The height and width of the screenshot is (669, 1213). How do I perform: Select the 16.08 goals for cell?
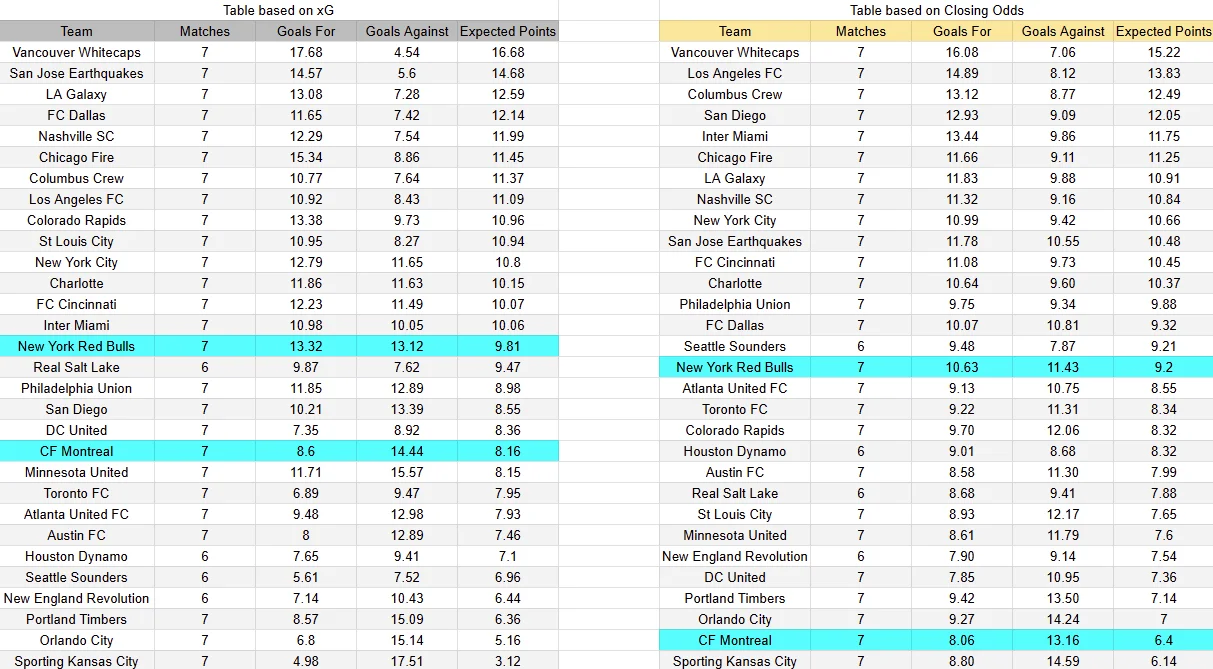(x=962, y=52)
